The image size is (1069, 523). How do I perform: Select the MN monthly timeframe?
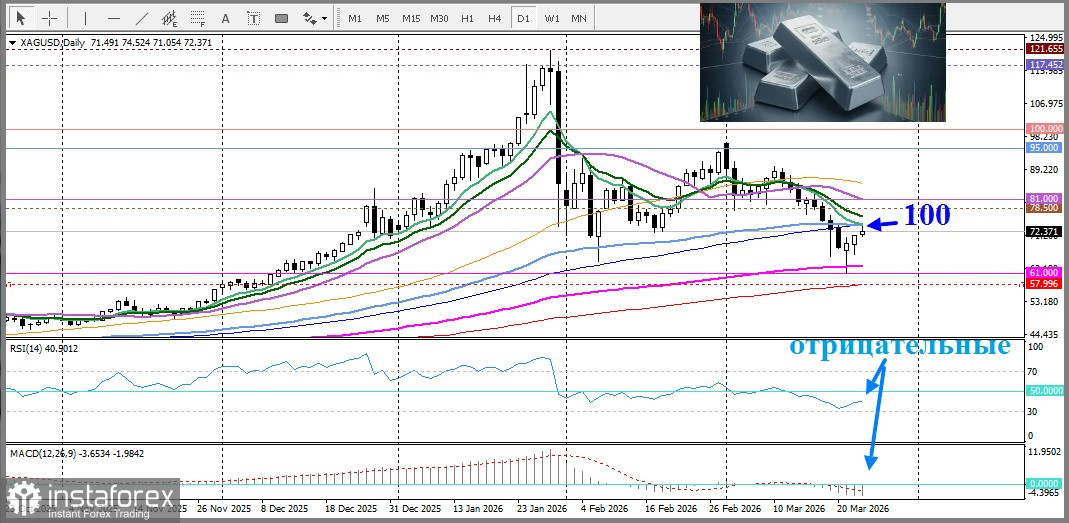tap(579, 18)
